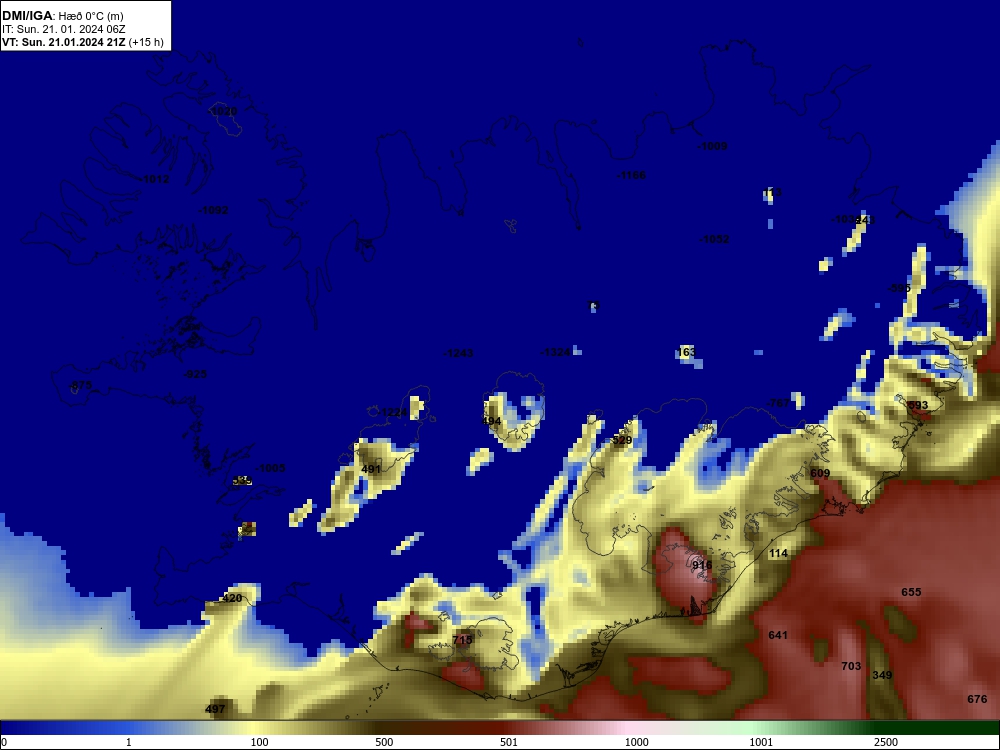1000x750 pixels.
Task: Click the -1052 value label
Action: 714,239
